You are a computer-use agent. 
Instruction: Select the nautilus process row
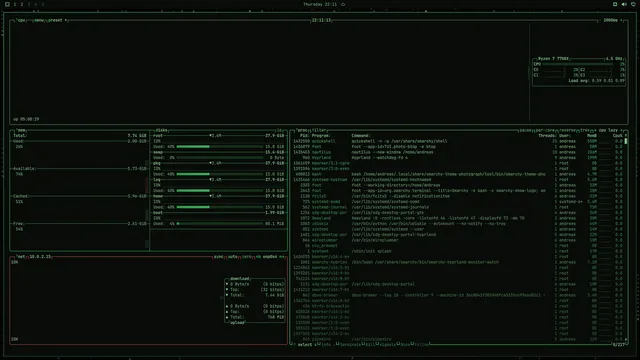(458, 152)
